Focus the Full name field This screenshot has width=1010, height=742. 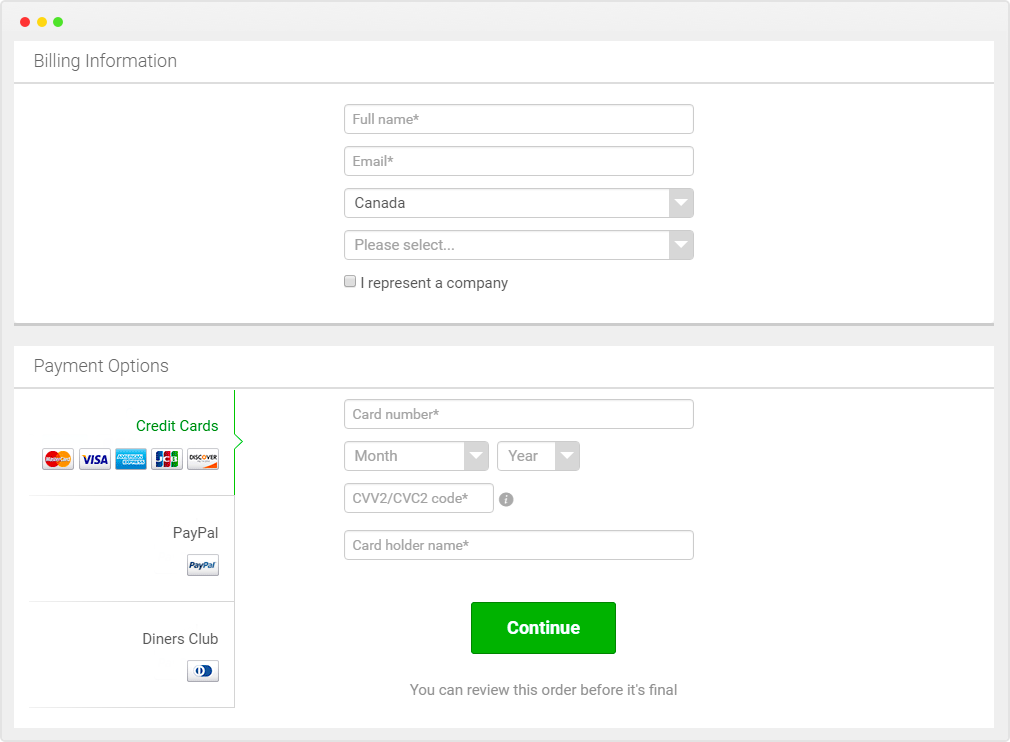coord(519,119)
